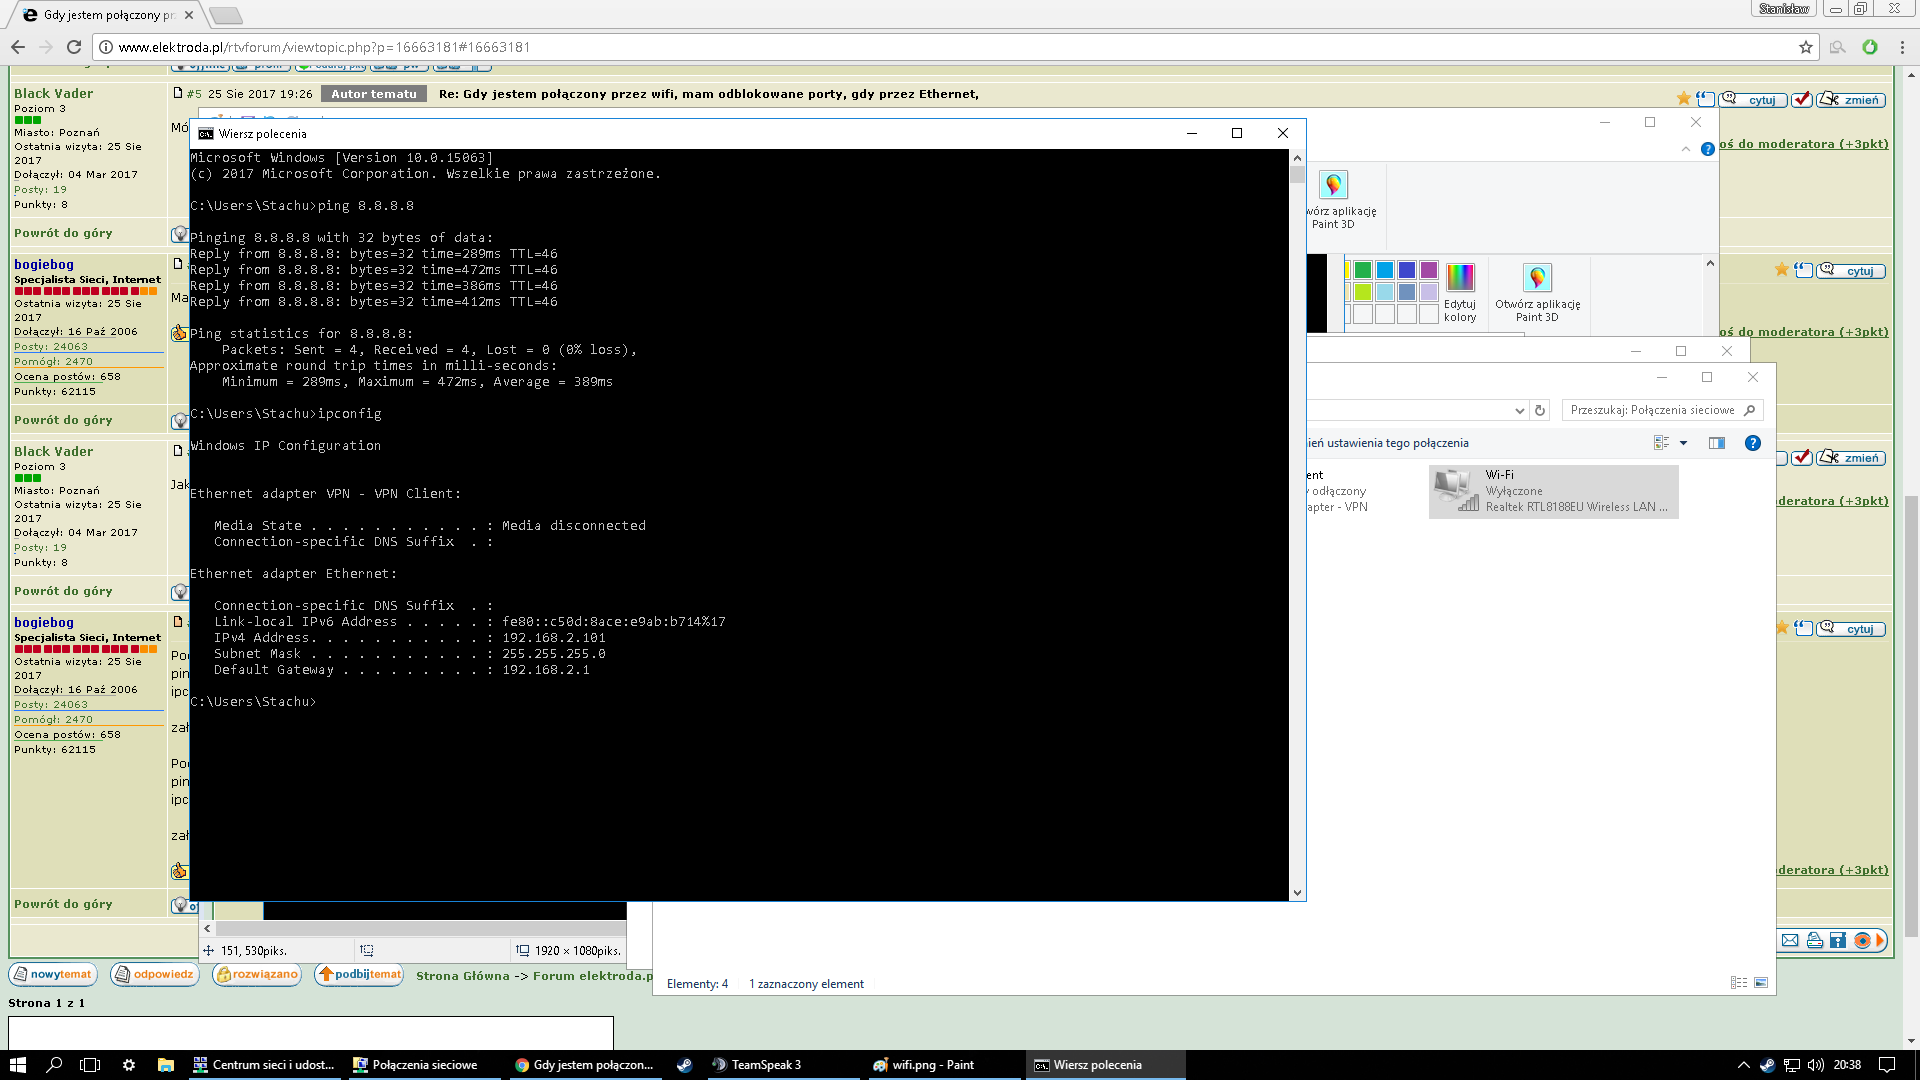Pick the green color swatch in Paint
The image size is (1920, 1080).
click(x=1362, y=270)
